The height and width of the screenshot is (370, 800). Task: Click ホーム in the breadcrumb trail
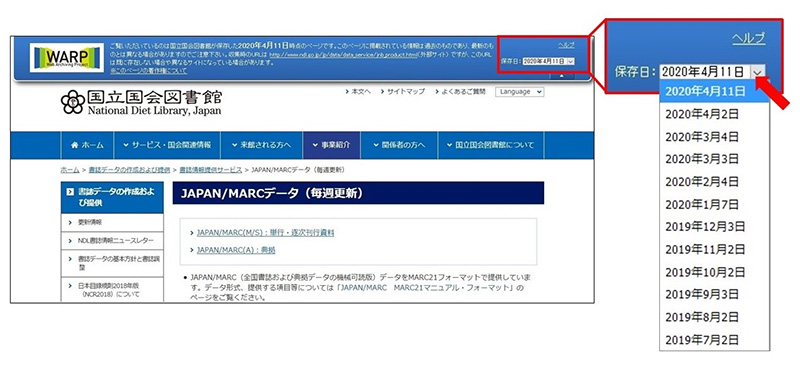[70, 169]
